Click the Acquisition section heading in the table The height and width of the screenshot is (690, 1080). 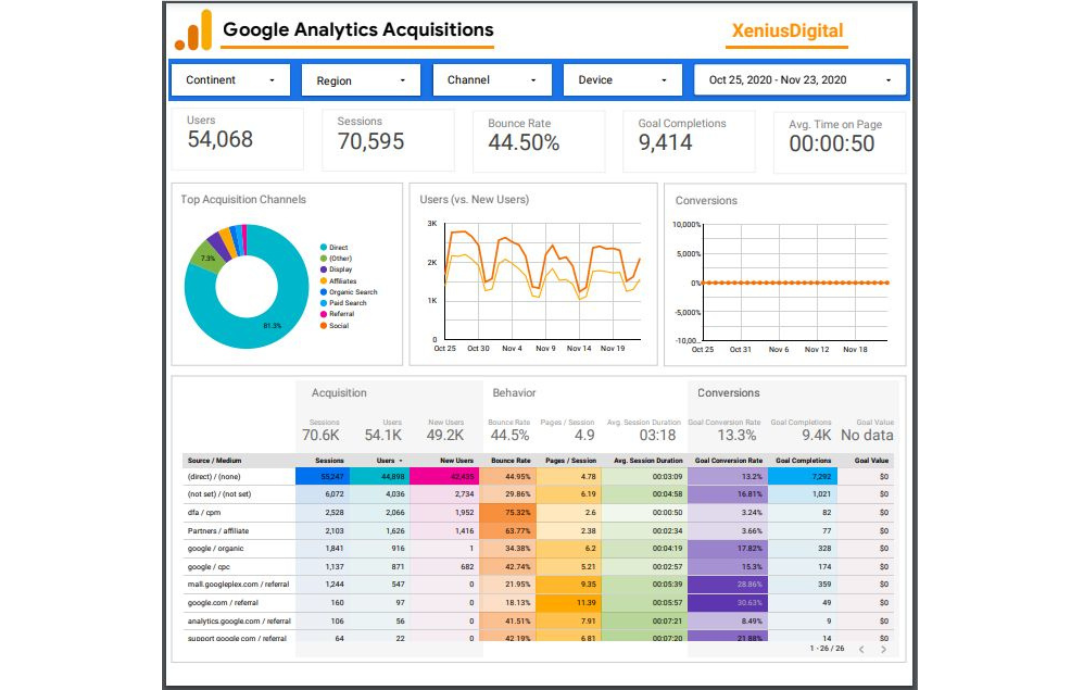pos(339,393)
